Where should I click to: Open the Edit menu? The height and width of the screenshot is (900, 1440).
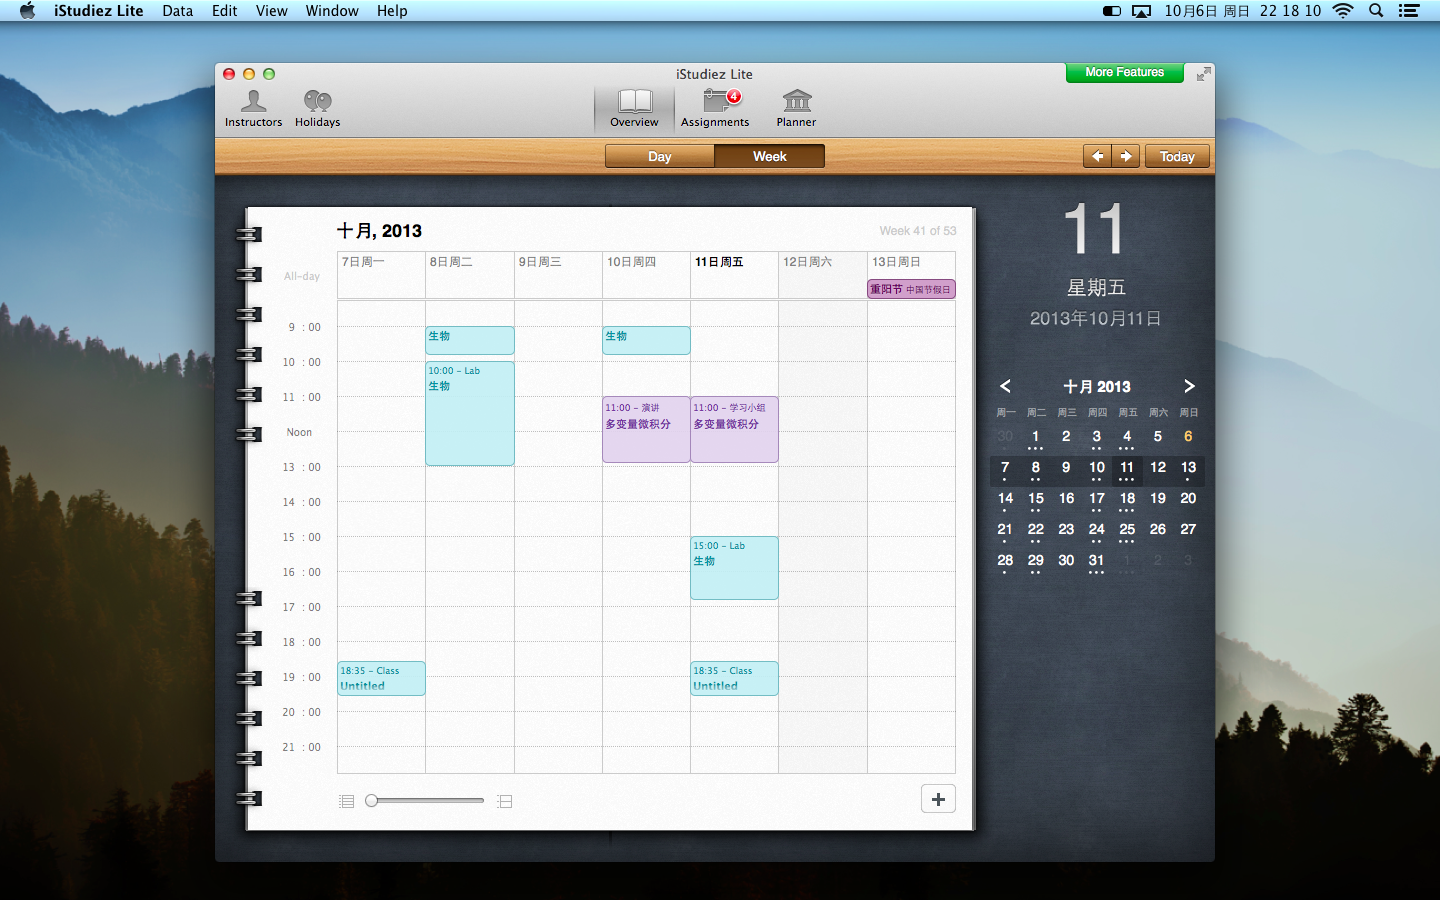(x=225, y=11)
